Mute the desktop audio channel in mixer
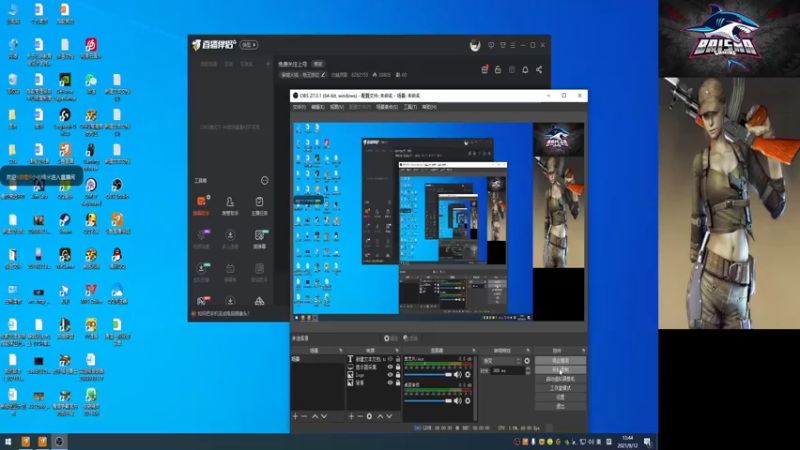 coord(458,401)
